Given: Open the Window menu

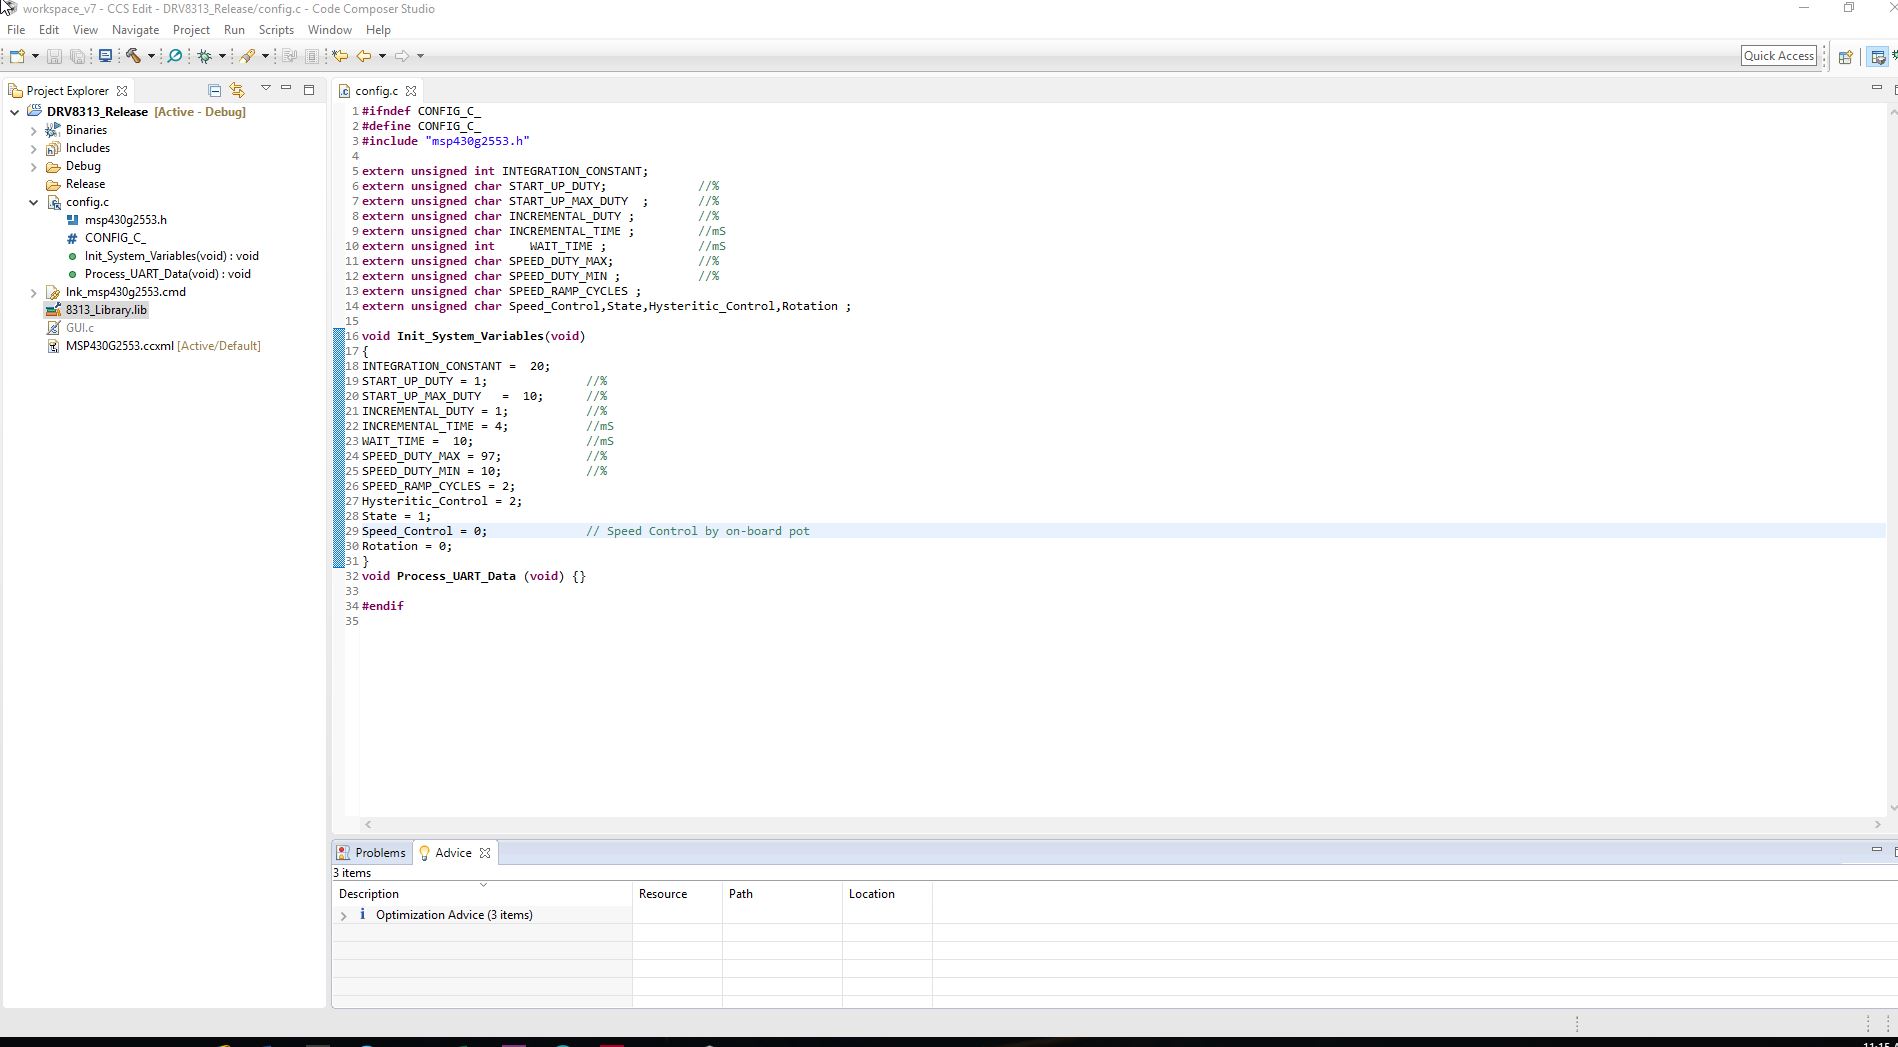Looking at the screenshot, I should [x=329, y=30].
